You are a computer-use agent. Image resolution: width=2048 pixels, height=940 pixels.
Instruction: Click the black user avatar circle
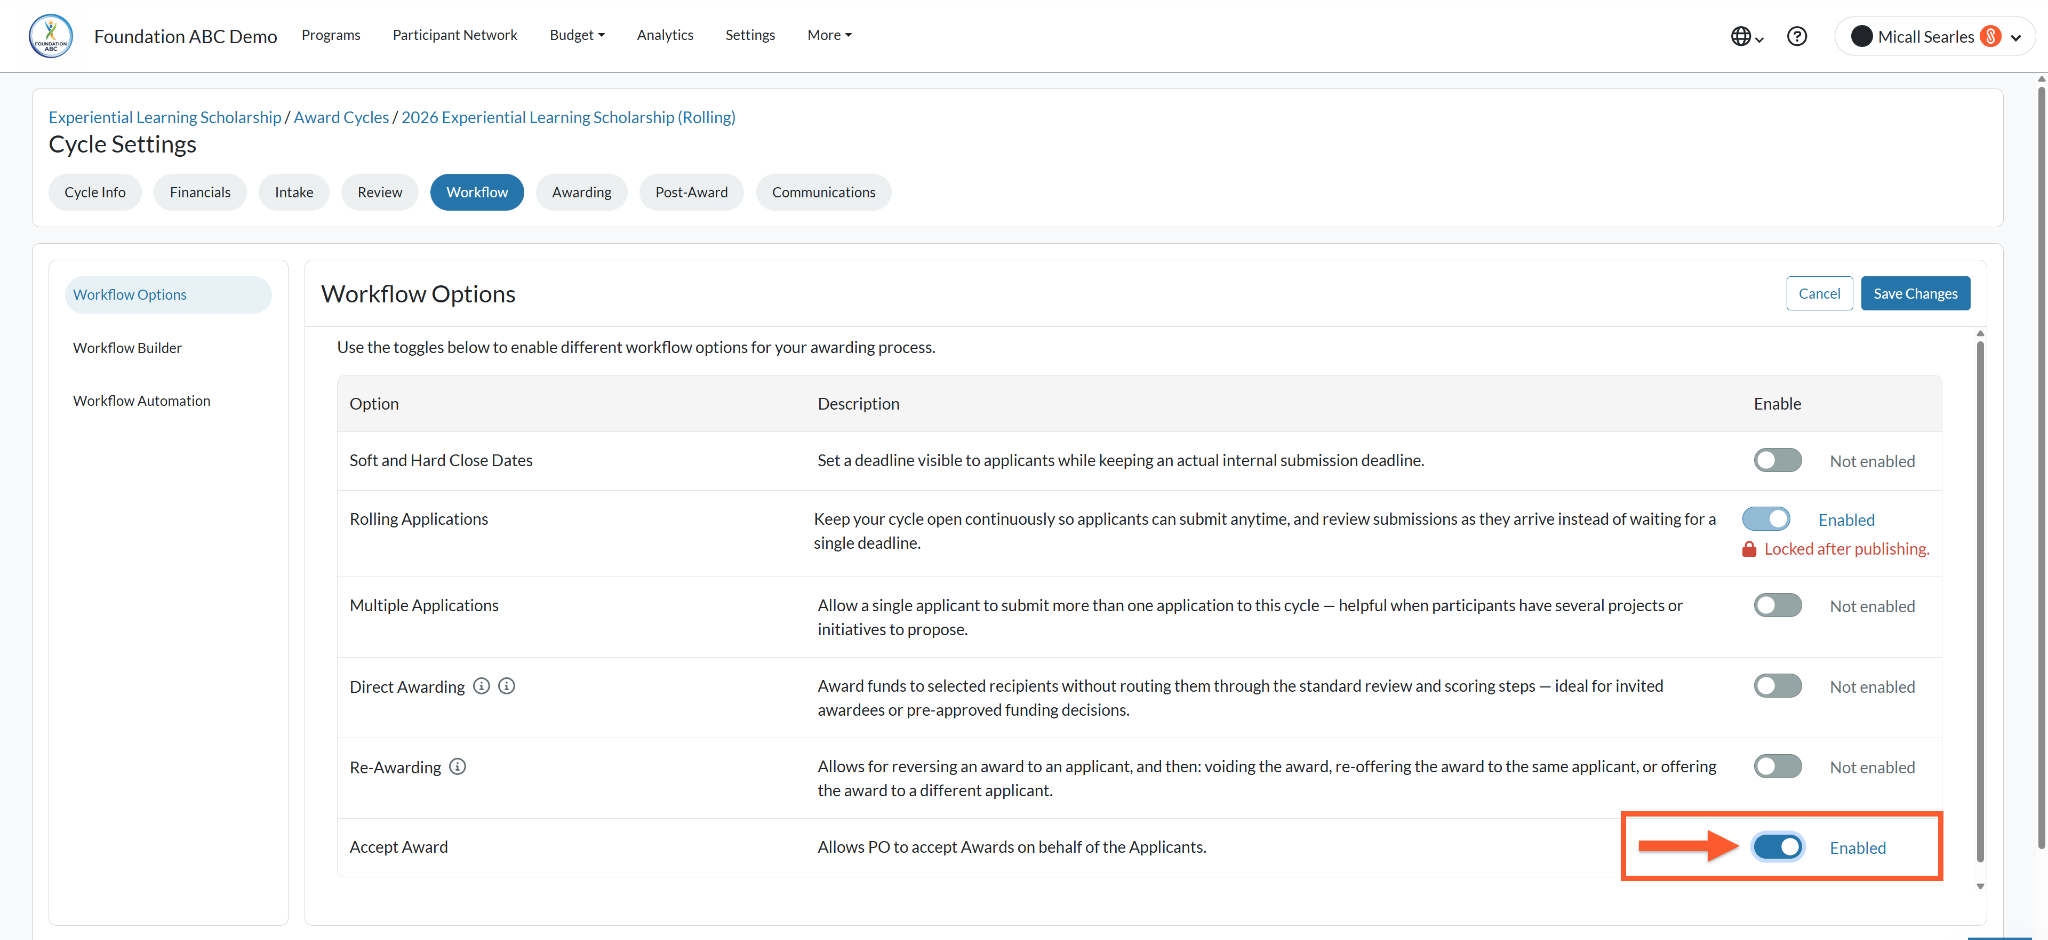tap(1862, 36)
